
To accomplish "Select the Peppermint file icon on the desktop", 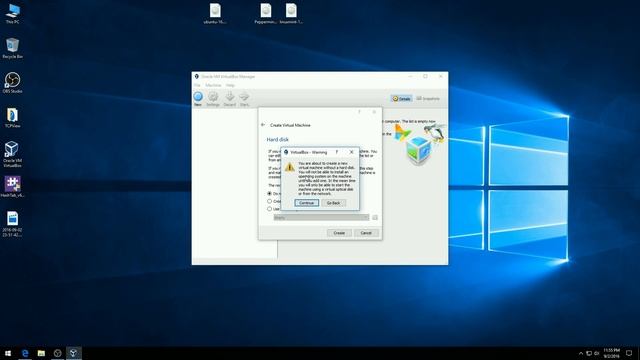I will [266, 13].
